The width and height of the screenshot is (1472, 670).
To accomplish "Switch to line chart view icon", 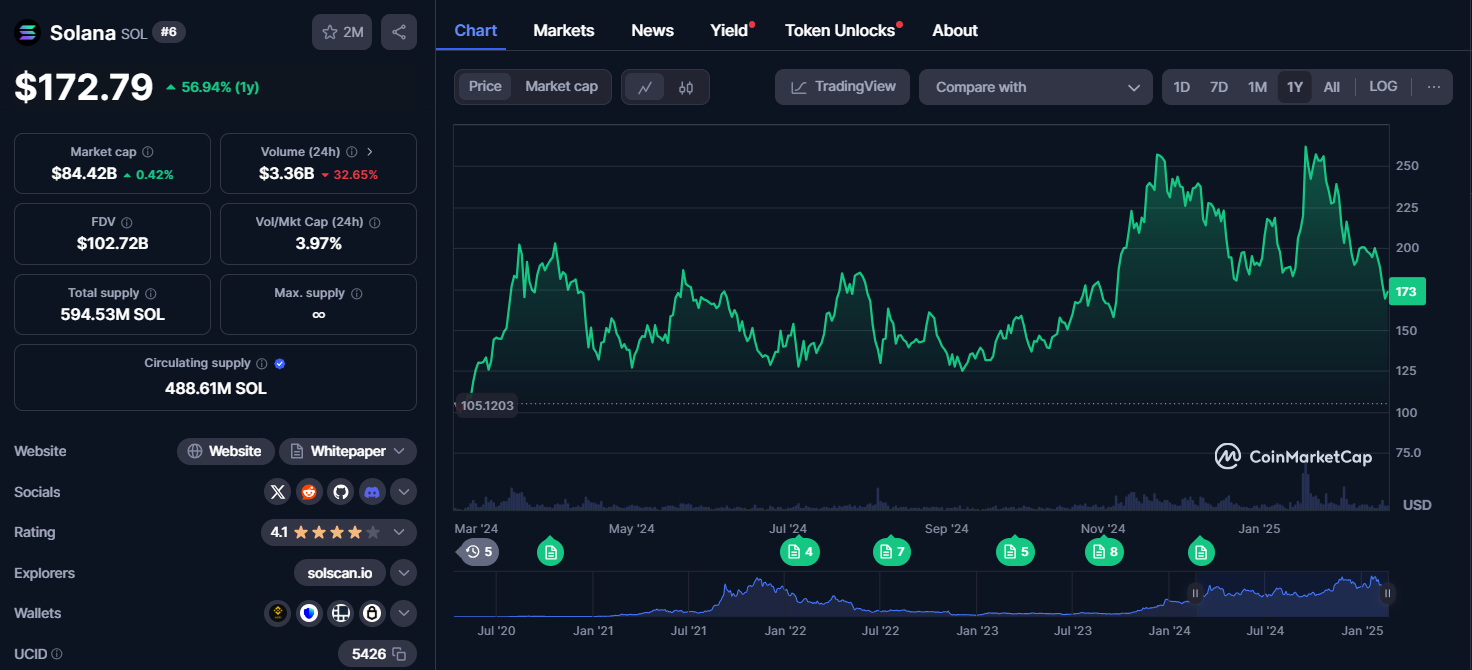I will point(645,87).
